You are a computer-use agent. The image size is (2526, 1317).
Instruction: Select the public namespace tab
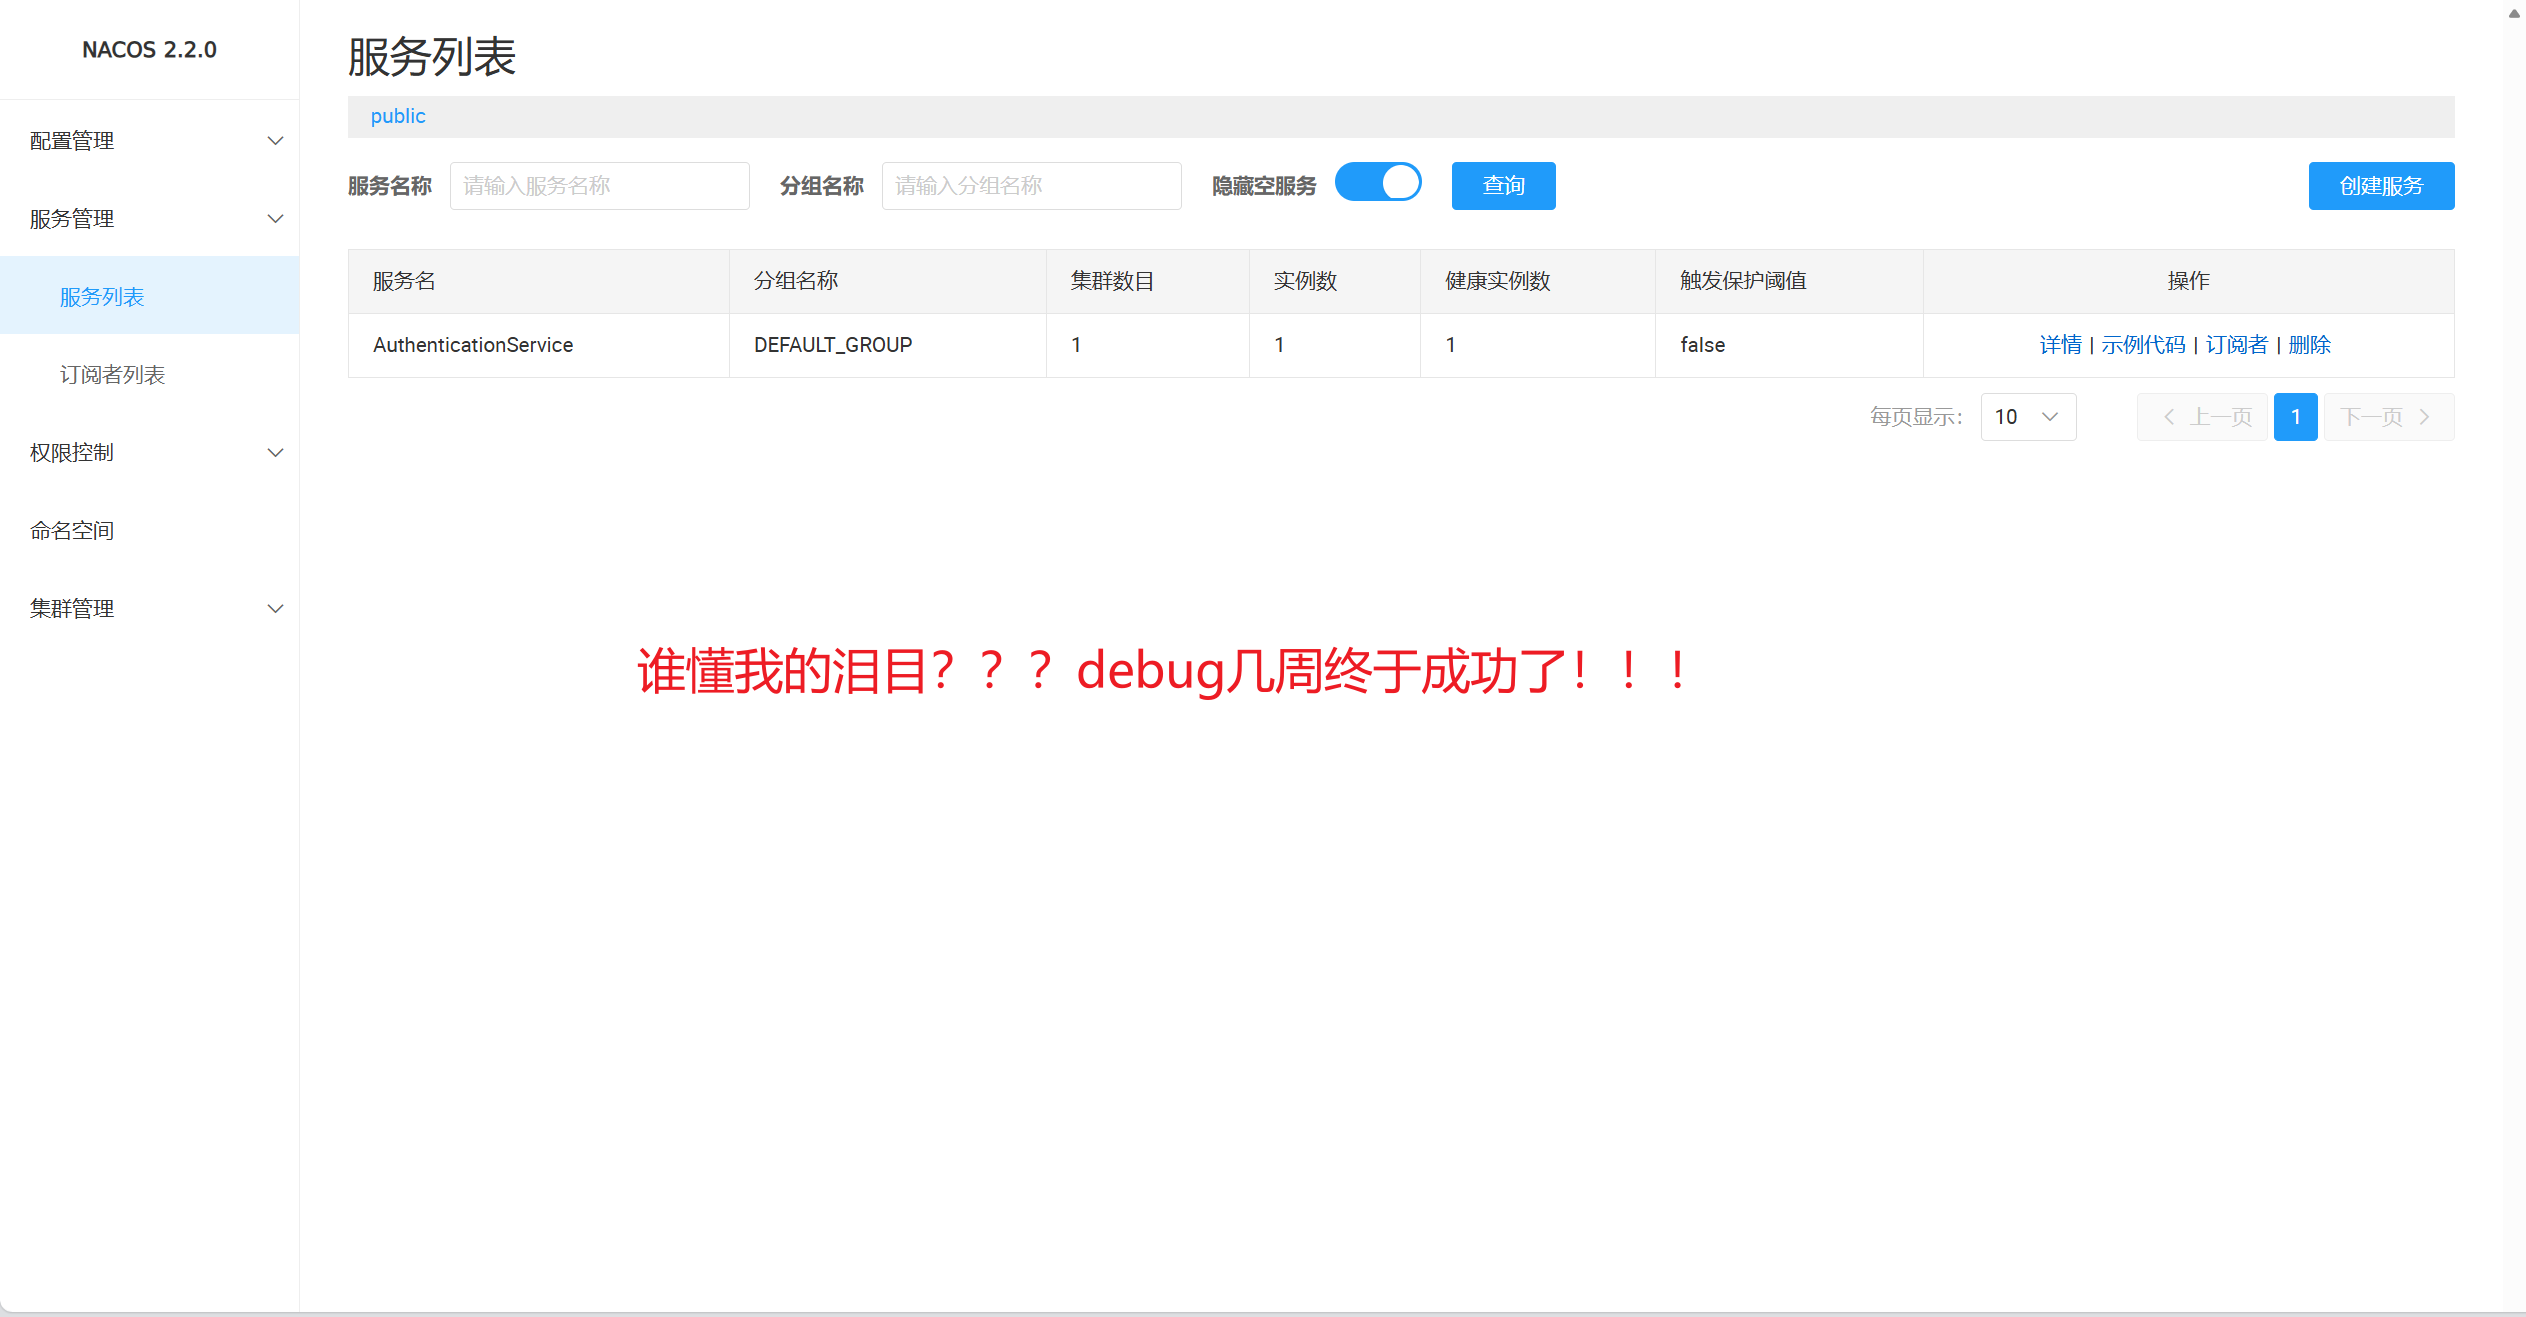click(x=398, y=116)
